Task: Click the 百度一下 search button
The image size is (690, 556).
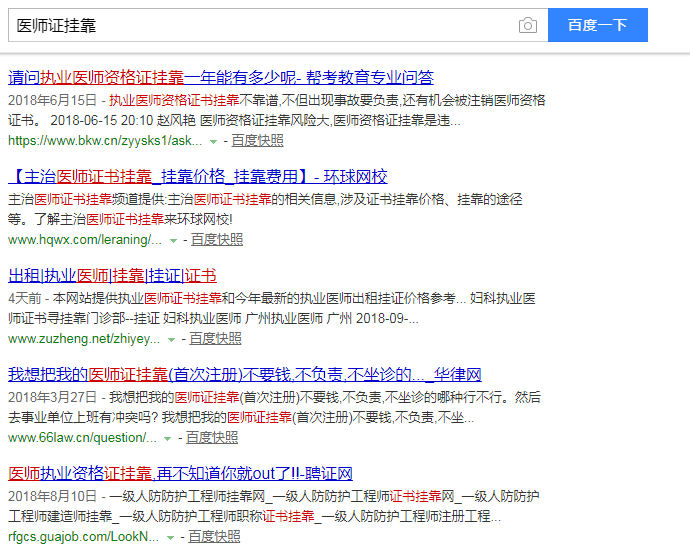Action: pyautogui.click(x=598, y=25)
